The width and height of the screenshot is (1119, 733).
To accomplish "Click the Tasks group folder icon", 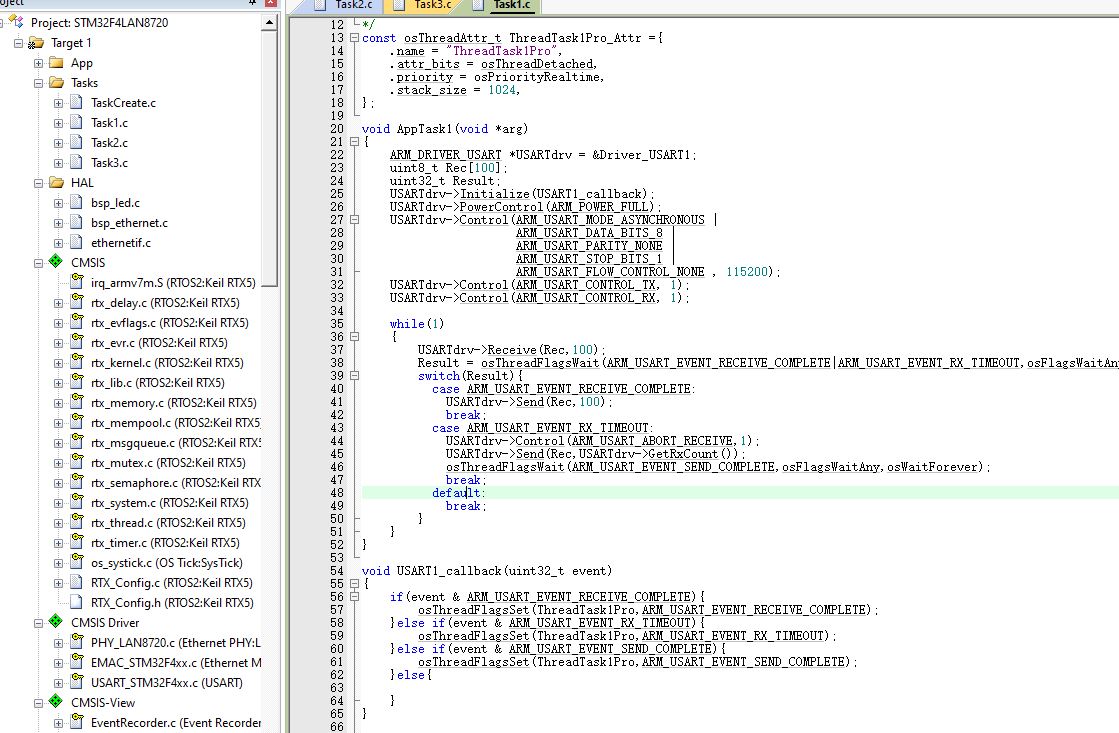I will point(56,83).
